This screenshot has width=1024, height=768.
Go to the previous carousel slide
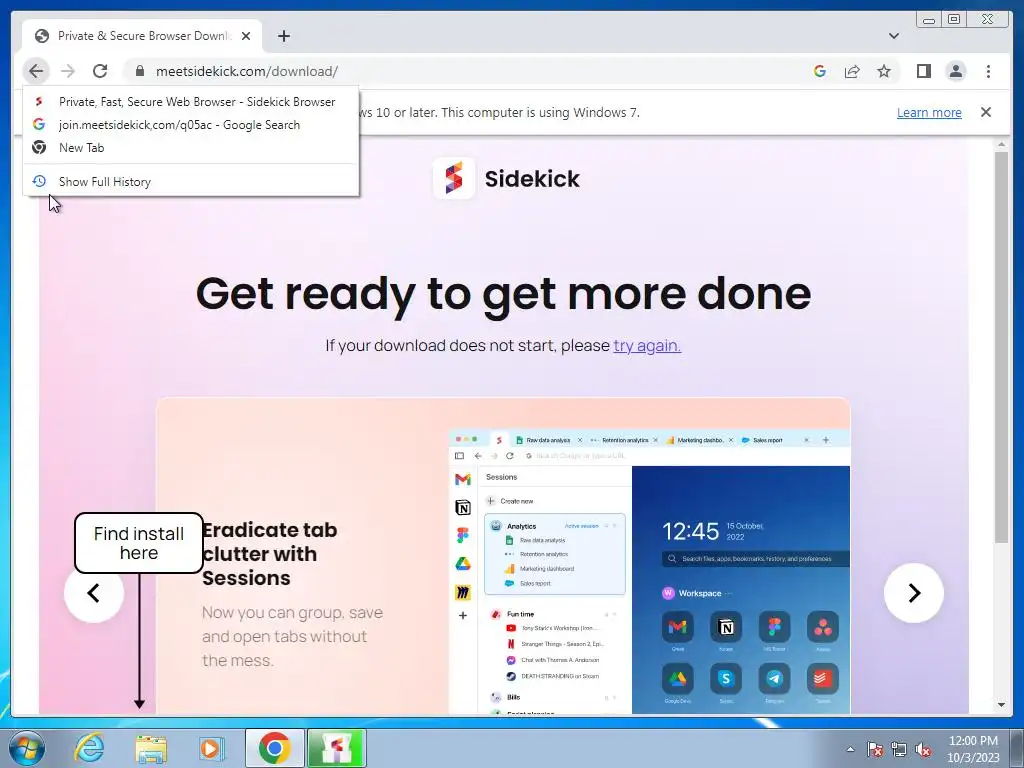[94, 593]
